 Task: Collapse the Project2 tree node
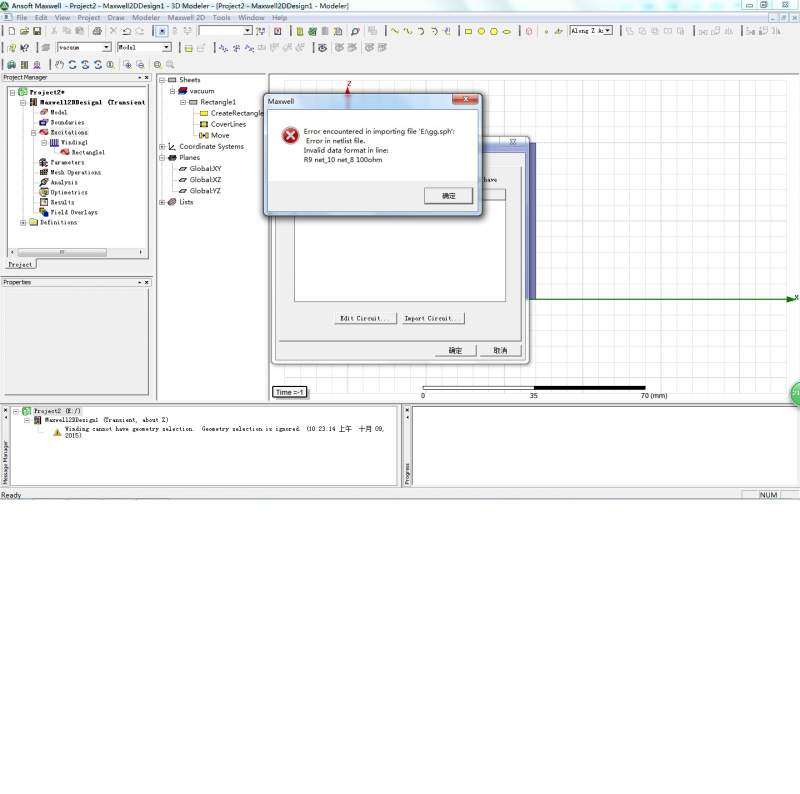click(x=13, y=93)
